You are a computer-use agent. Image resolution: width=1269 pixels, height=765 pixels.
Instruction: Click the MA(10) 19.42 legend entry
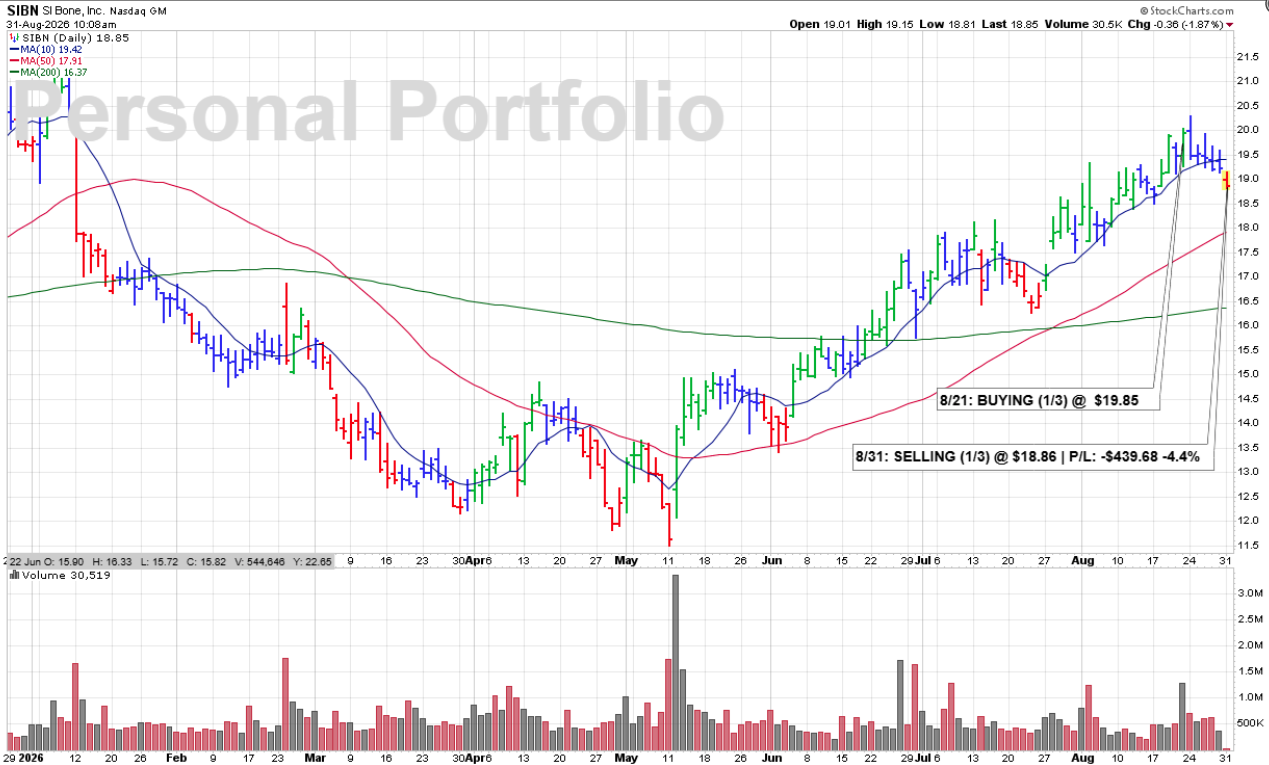[x=50, y=48]
